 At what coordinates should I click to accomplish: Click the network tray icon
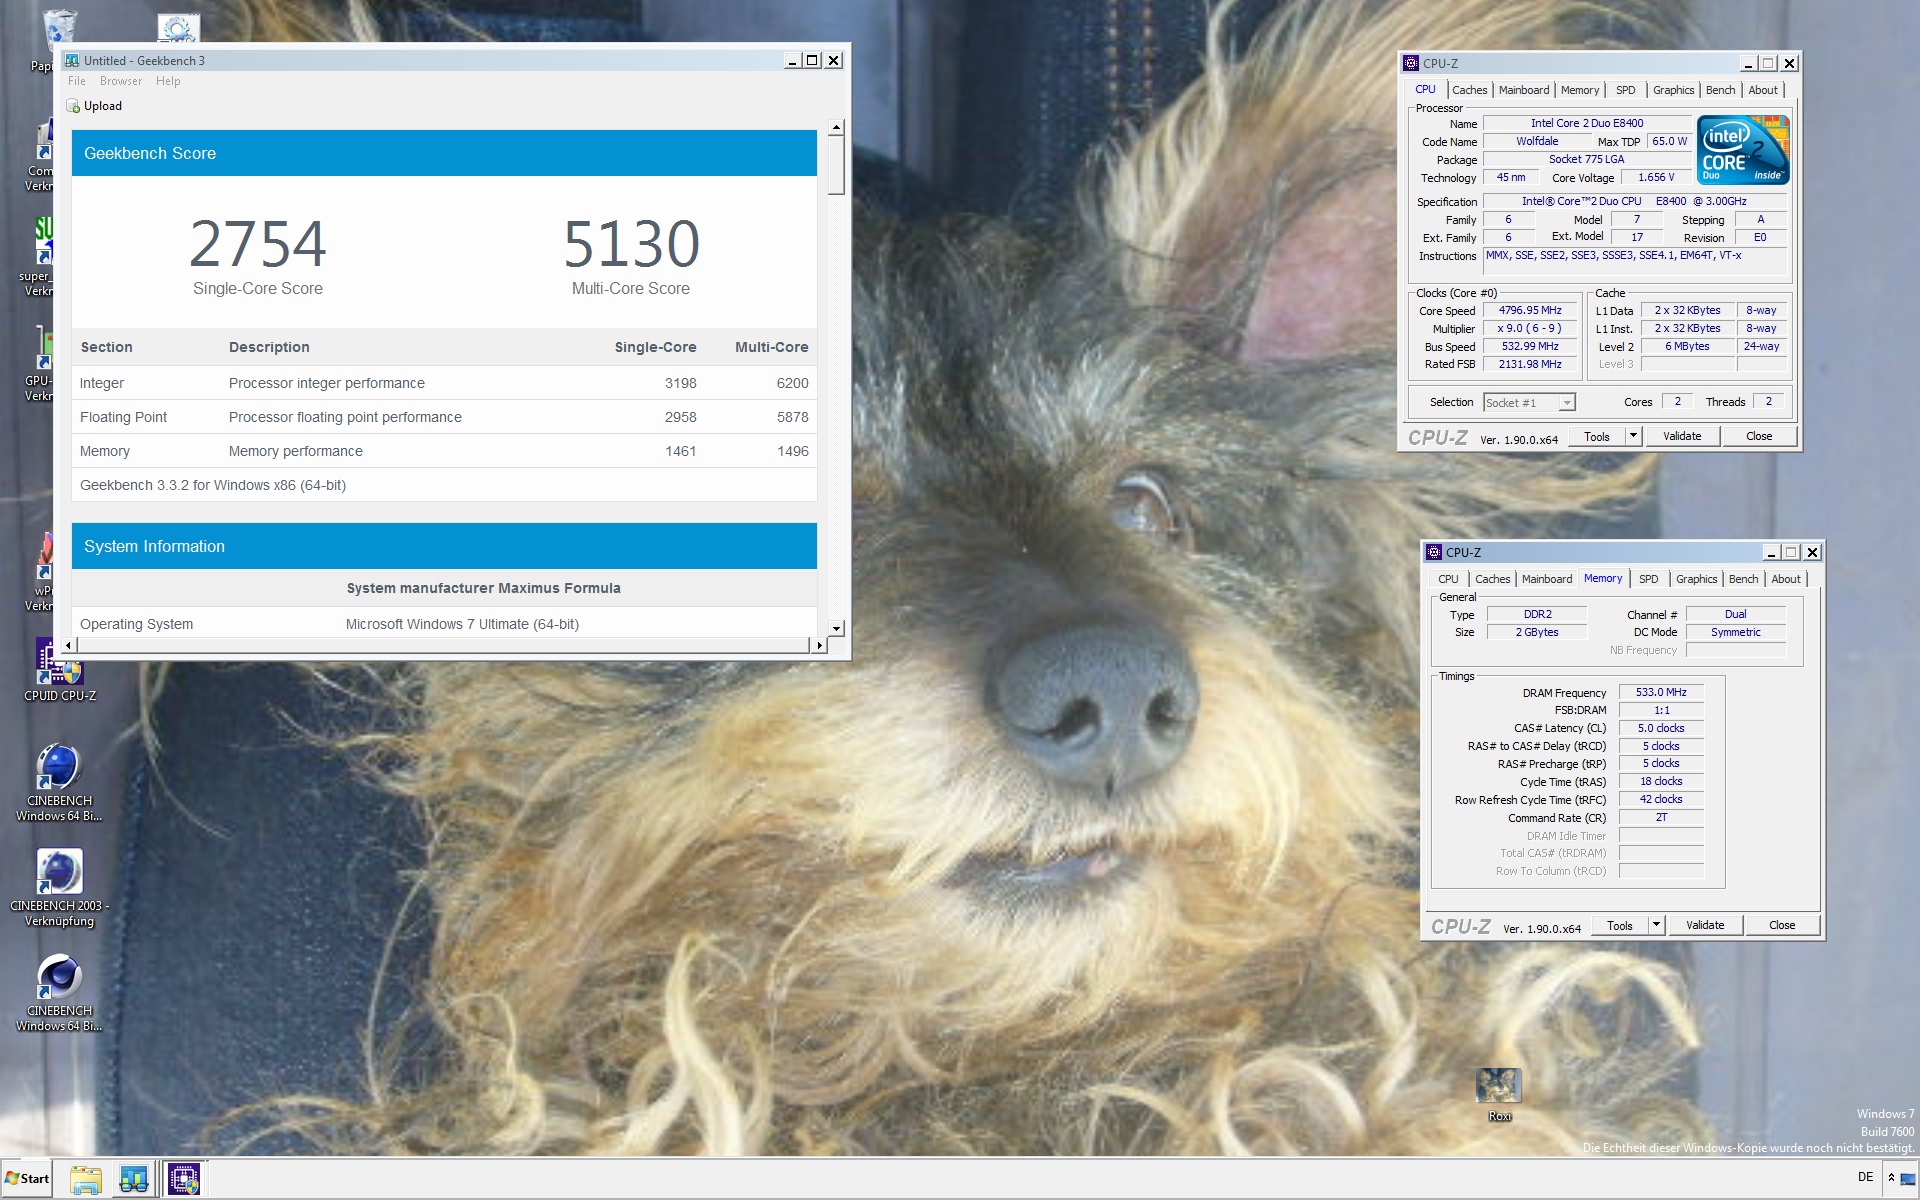[1908, 1179]
